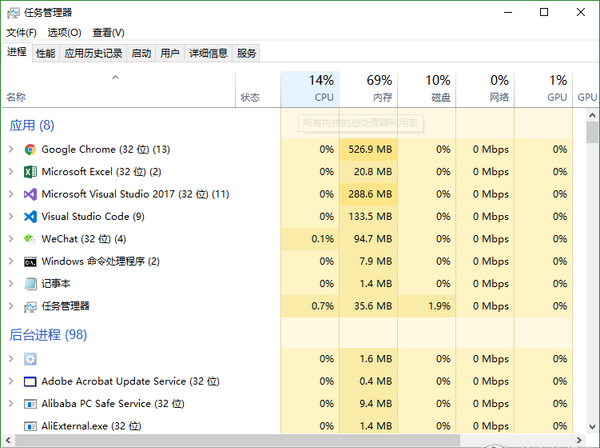Expand the Windows 命令处理程序 group

(x=11, y=262)
